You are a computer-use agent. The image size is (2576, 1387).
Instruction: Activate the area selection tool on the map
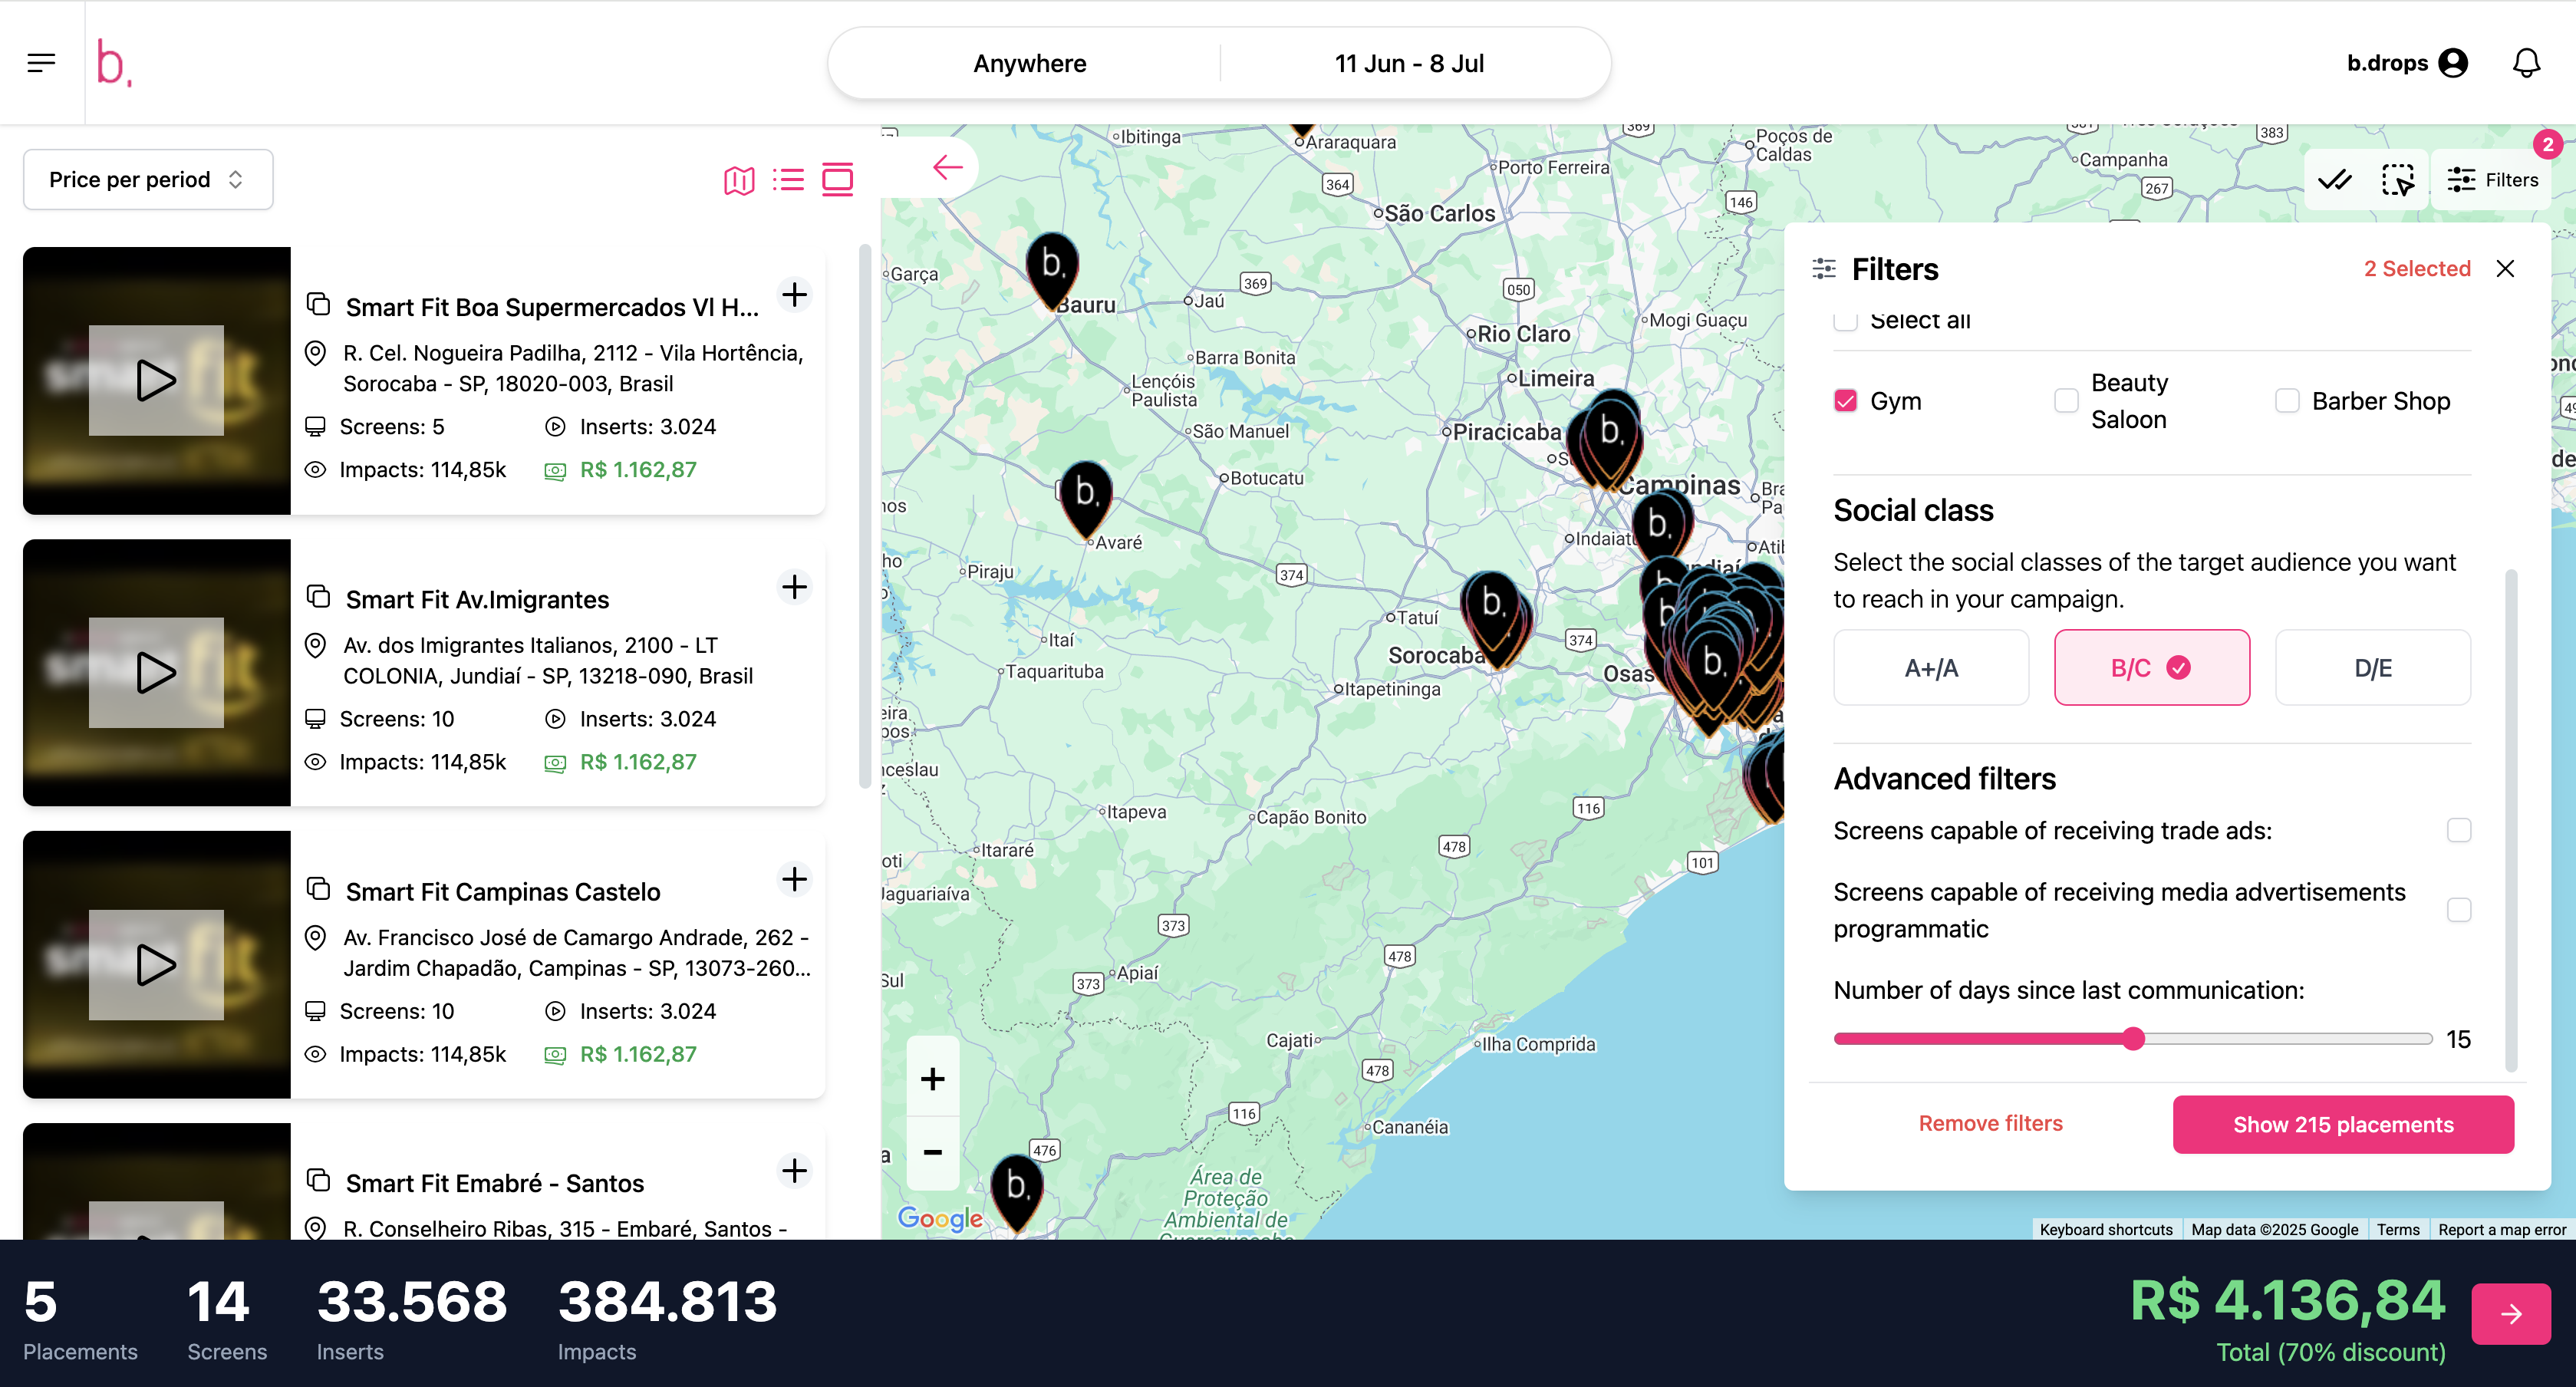2397,180
